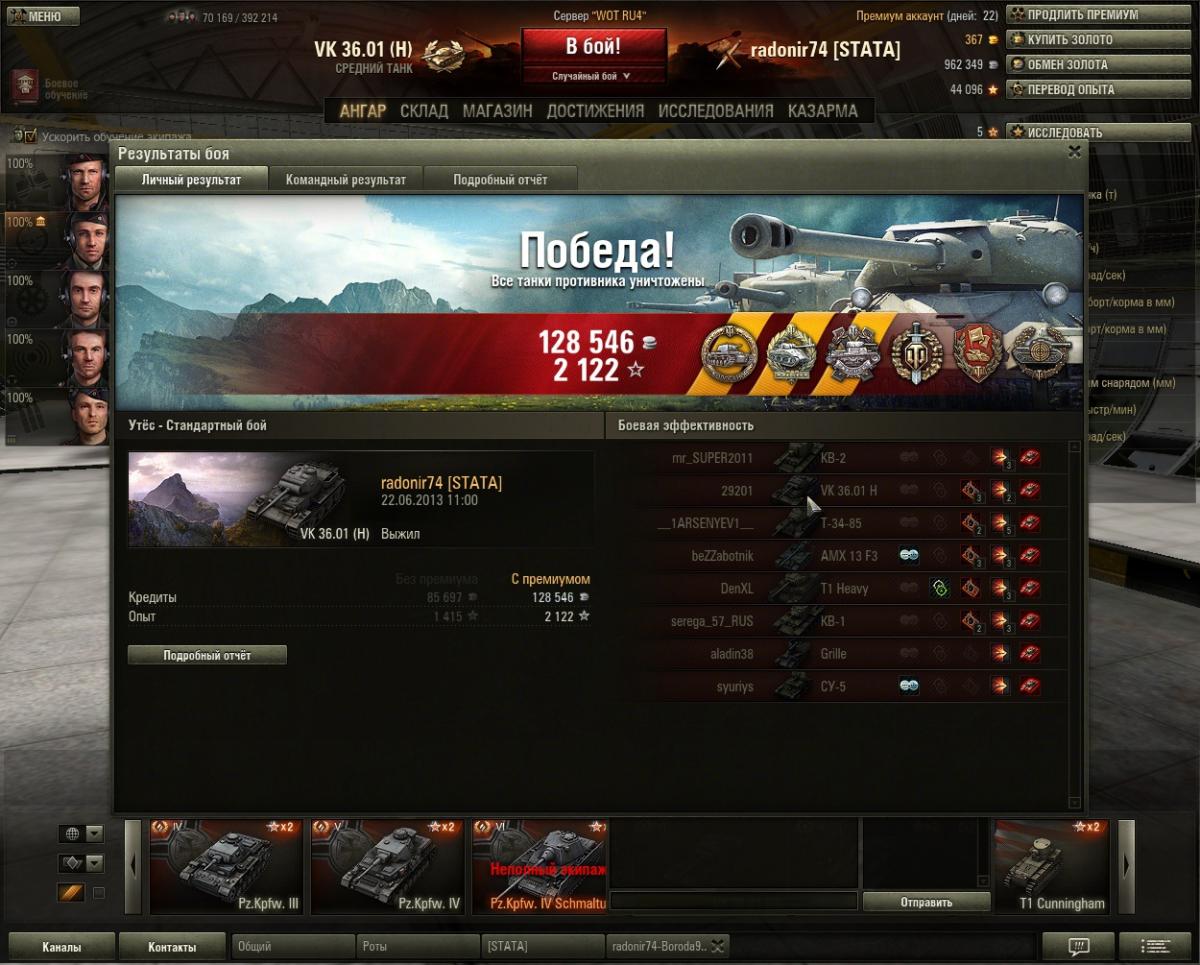Image resolution: width=1200 pixels, height=965 pixels.
Task: Click the Mastery badge medal in banner
Action: click(x=730, y=354)
